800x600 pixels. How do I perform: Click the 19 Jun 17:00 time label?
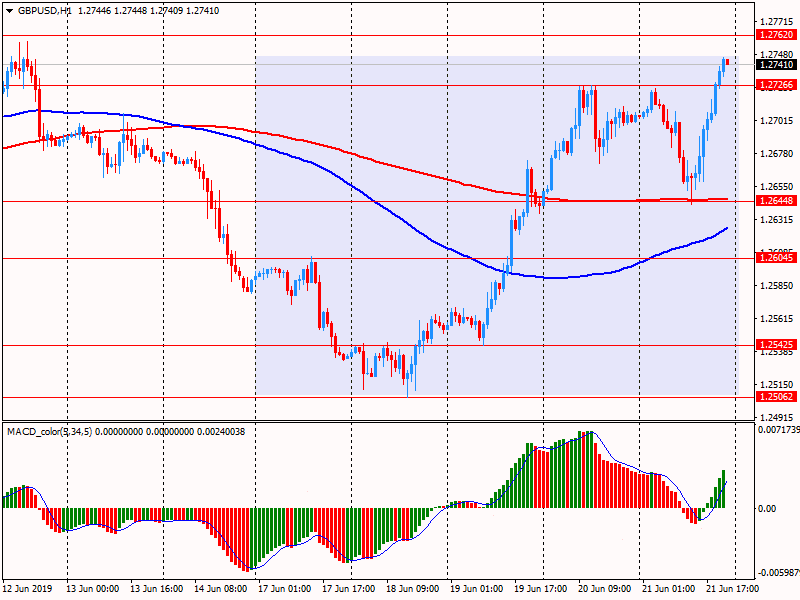[x=541, y=588]
